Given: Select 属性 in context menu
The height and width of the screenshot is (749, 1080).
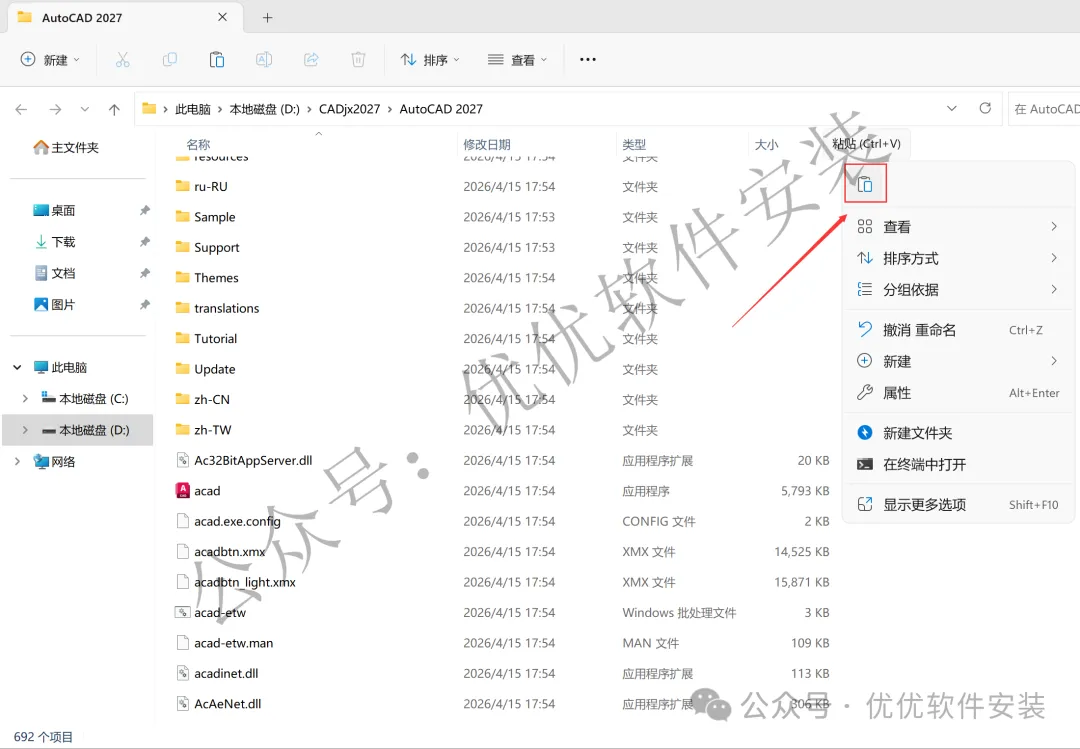Looking at the screenshot, I should [958, 393].
